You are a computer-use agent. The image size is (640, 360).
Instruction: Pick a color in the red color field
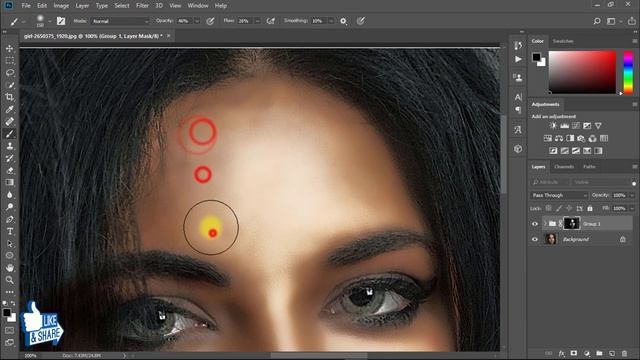pyautogui.click(x=582, y=72)
